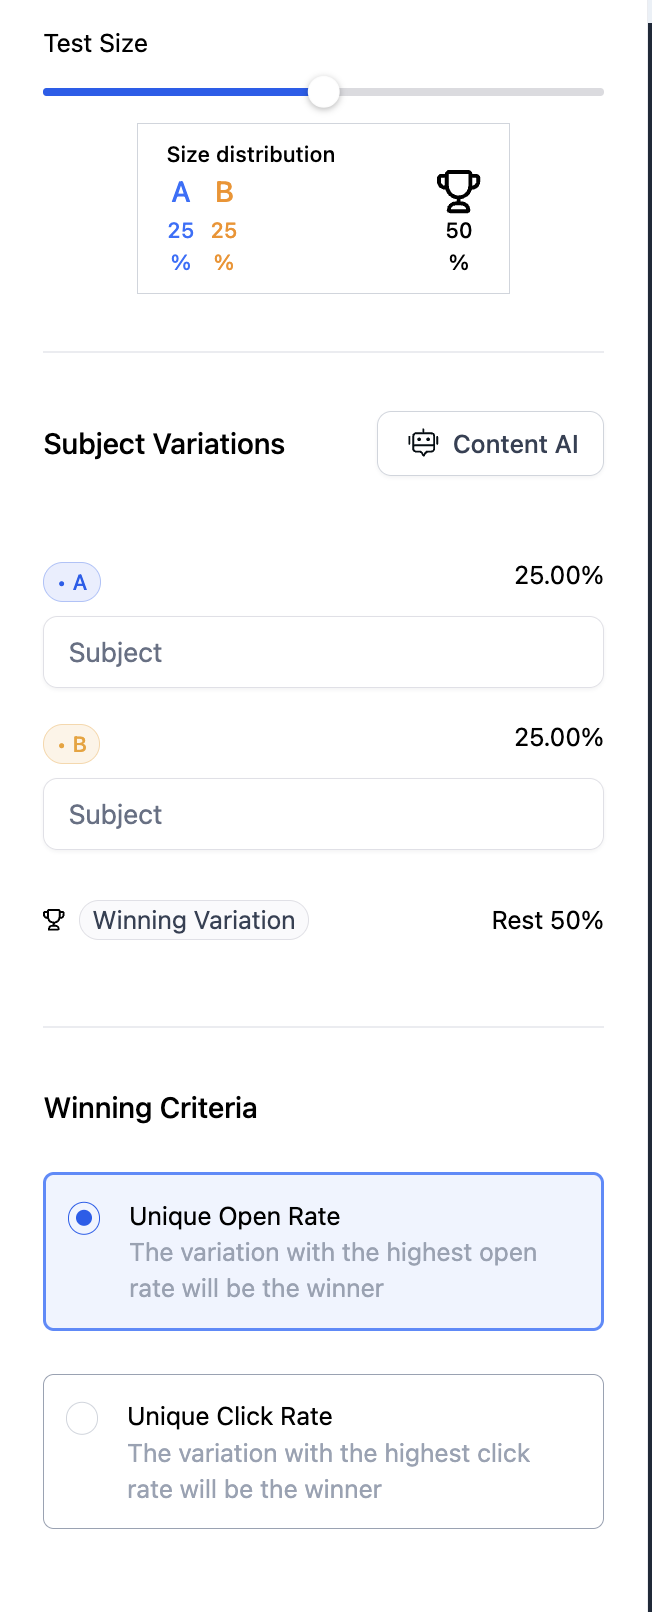Viewport: 652px width, 1612px height.
Task: Click the blue A letter in Size distribution
Action: coord(181,192)
